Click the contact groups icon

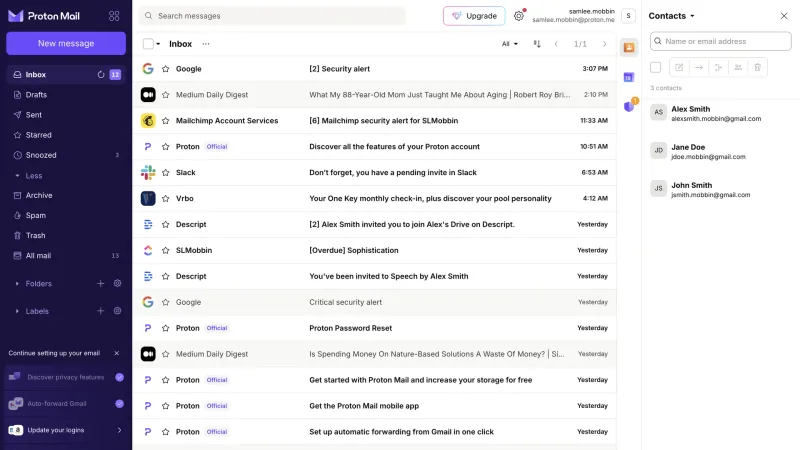click(738, 67)
